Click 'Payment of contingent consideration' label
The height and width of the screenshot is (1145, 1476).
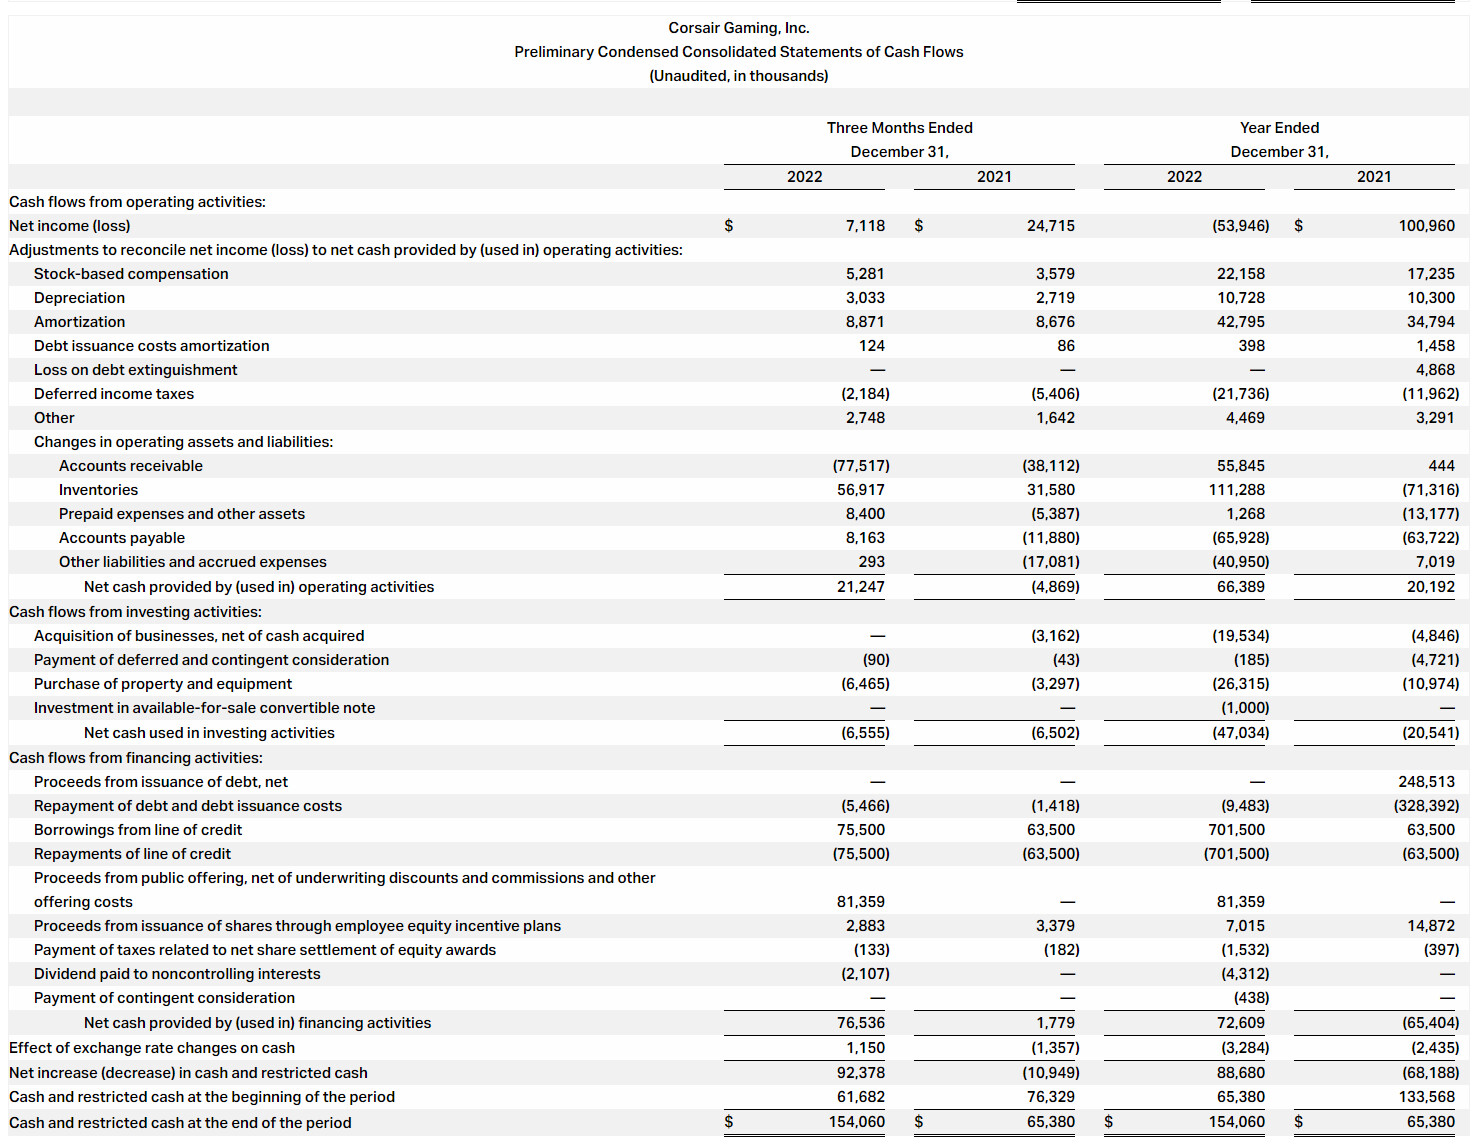(164, 998)
